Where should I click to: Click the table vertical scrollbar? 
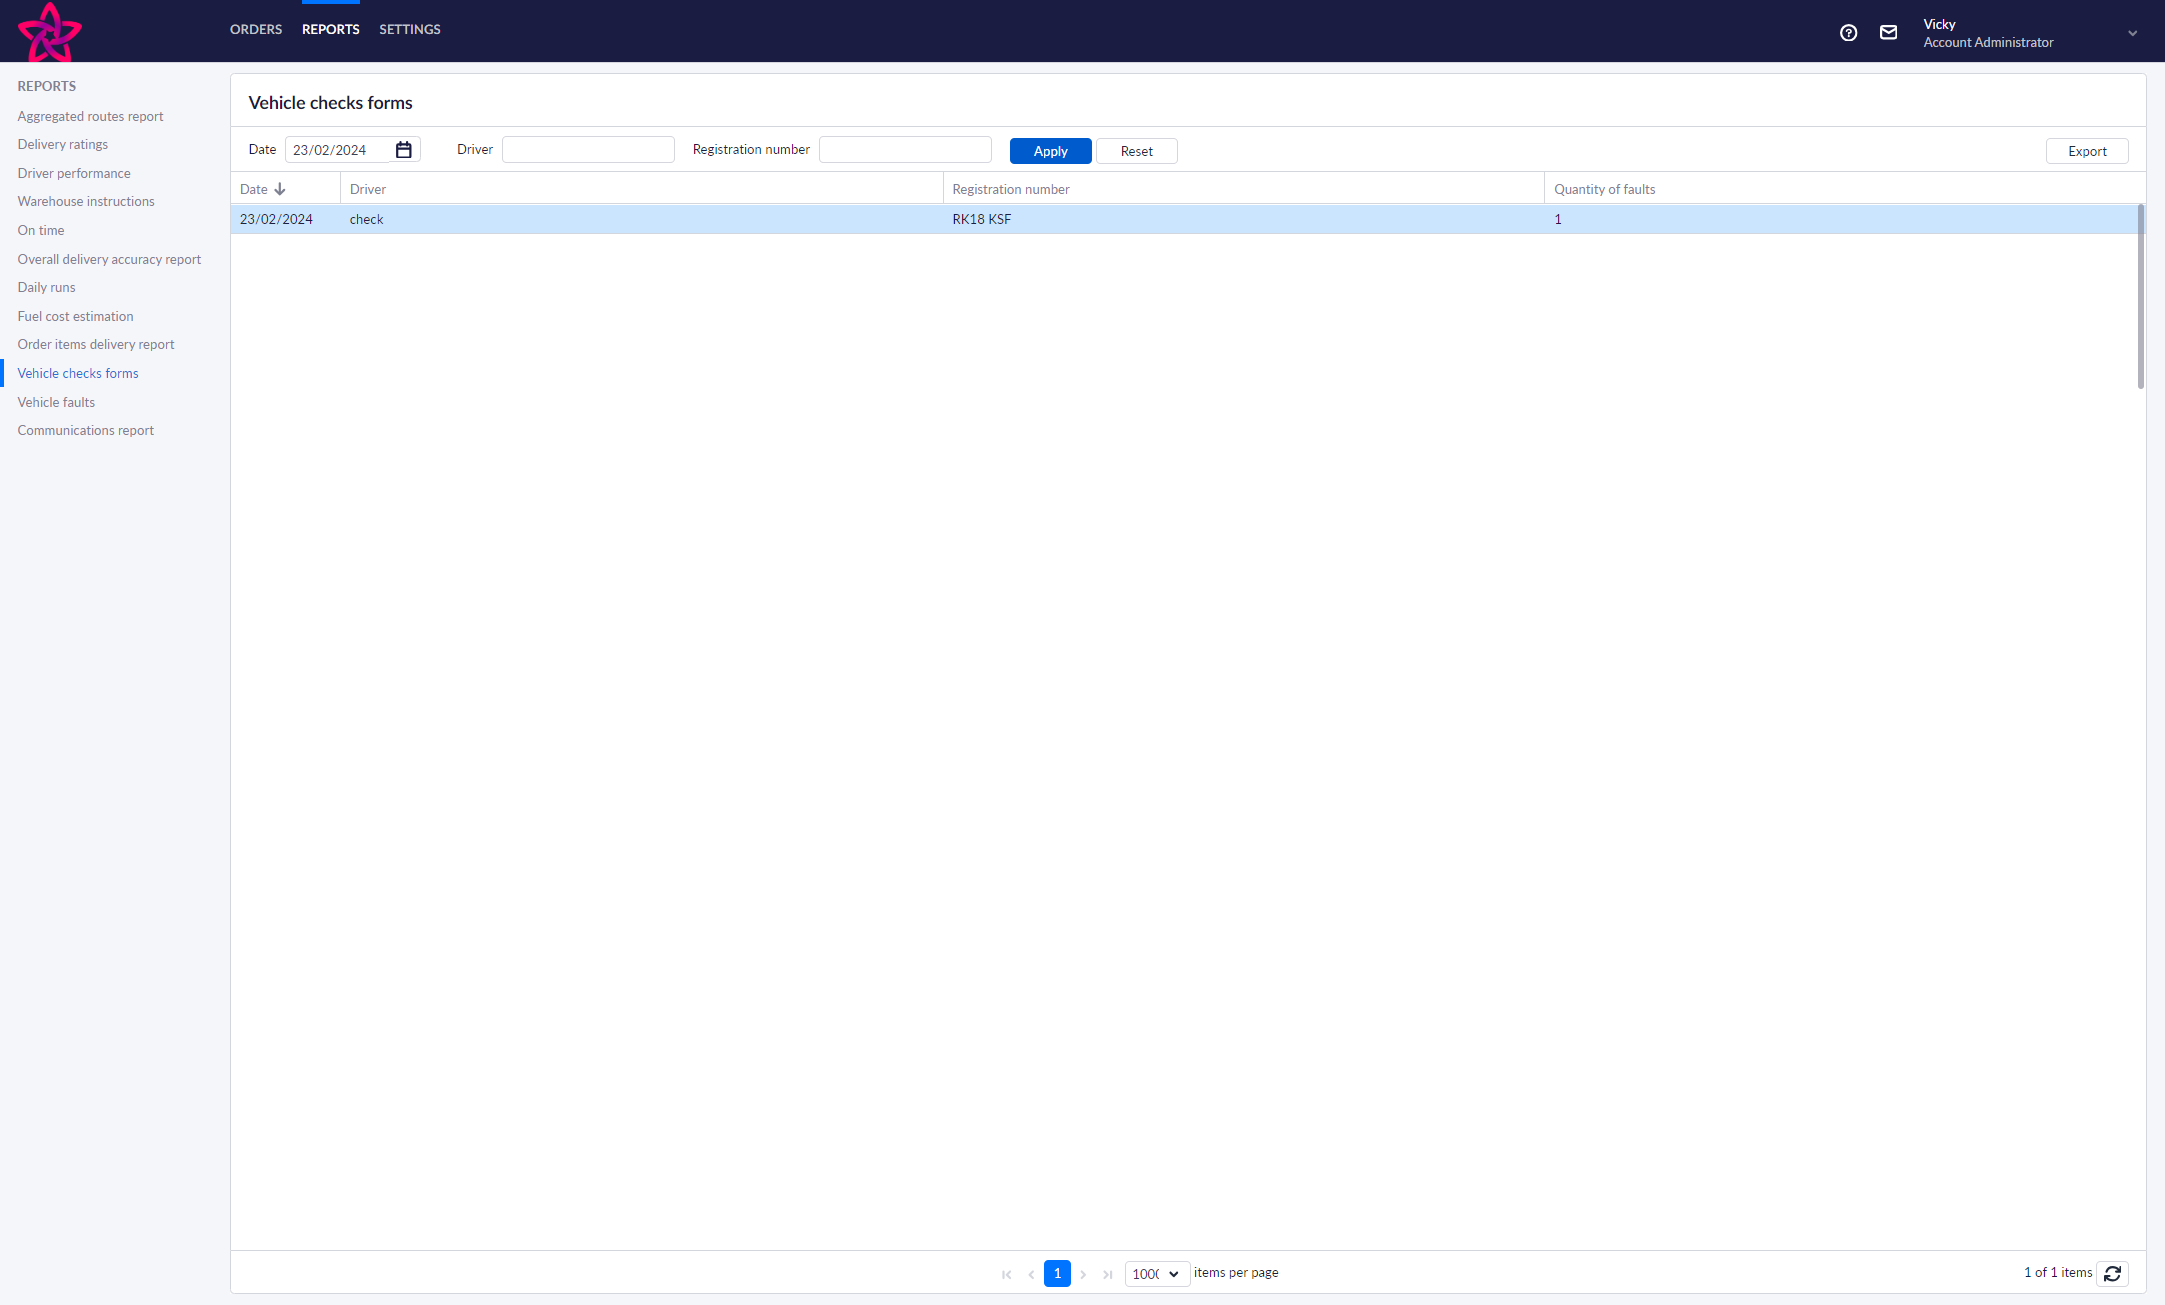click(x=2141, y=296)
